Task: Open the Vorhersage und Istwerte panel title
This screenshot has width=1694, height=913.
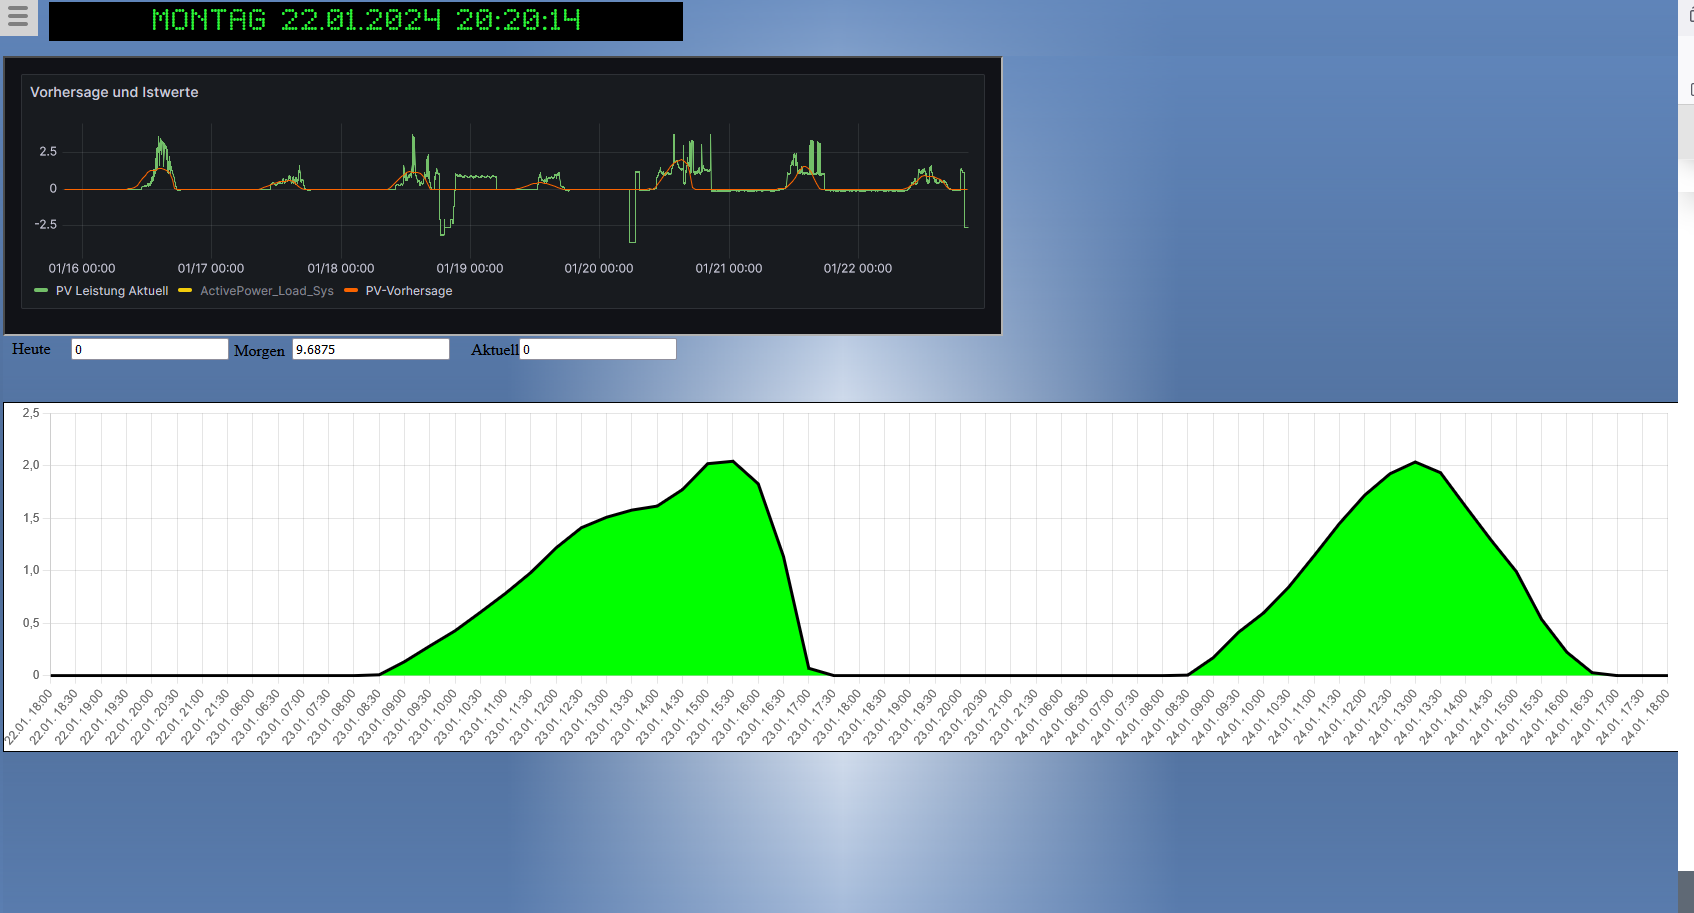Action: click(x=114, y=92)
